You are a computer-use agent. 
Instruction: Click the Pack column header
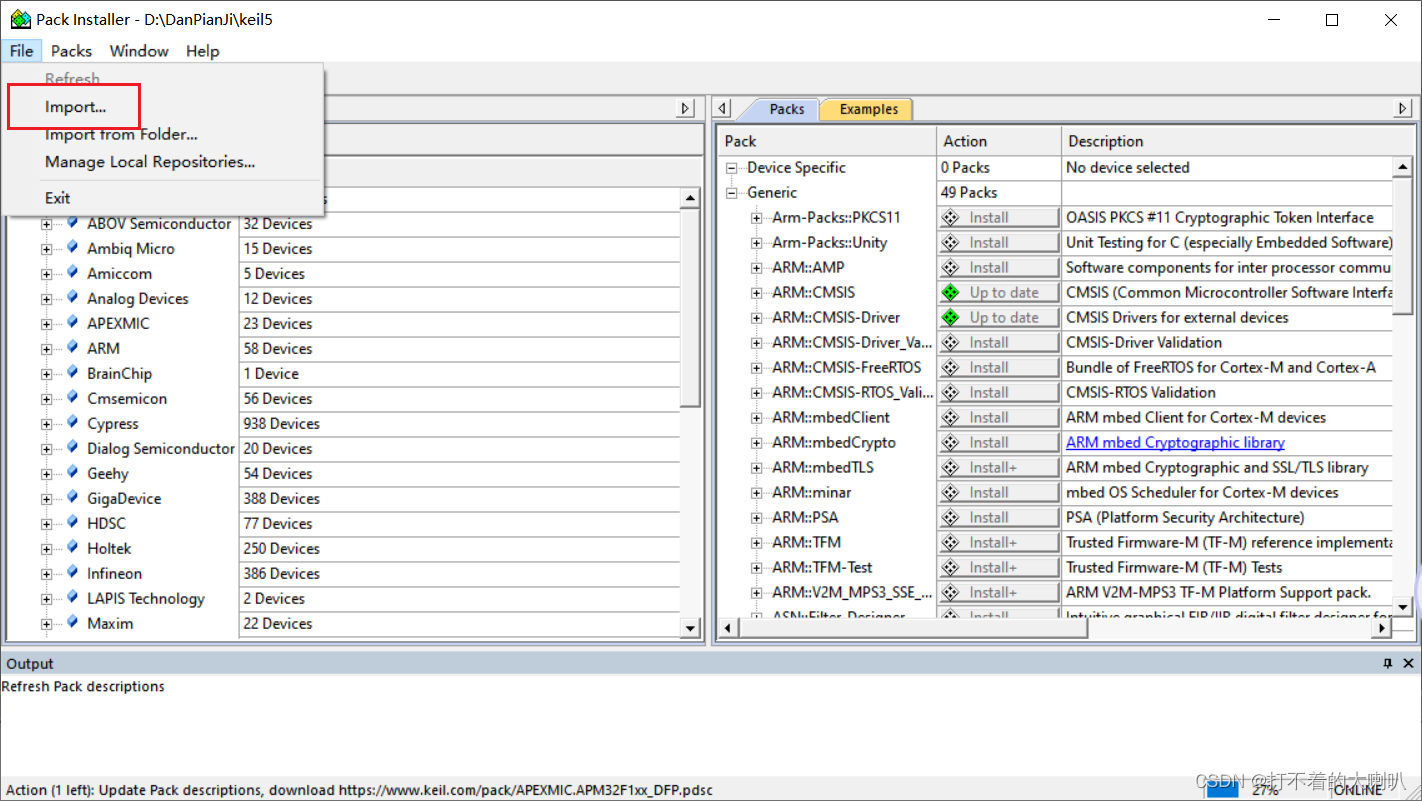(827, 141)
